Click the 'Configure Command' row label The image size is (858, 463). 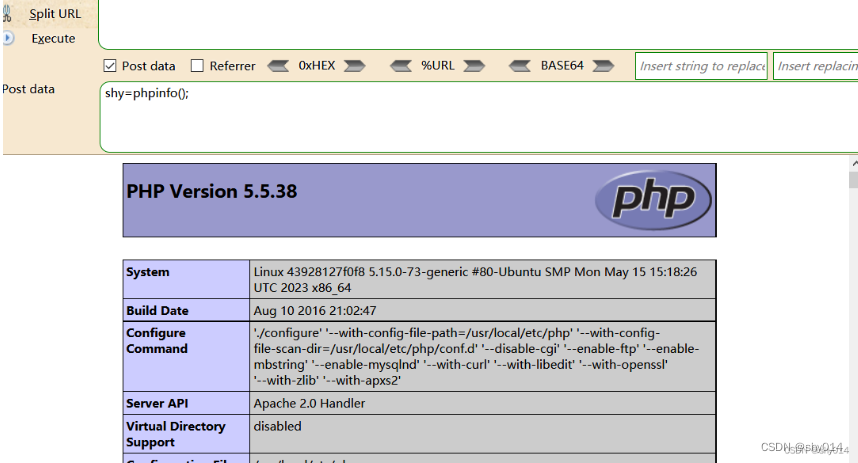(x=157, y=341)
